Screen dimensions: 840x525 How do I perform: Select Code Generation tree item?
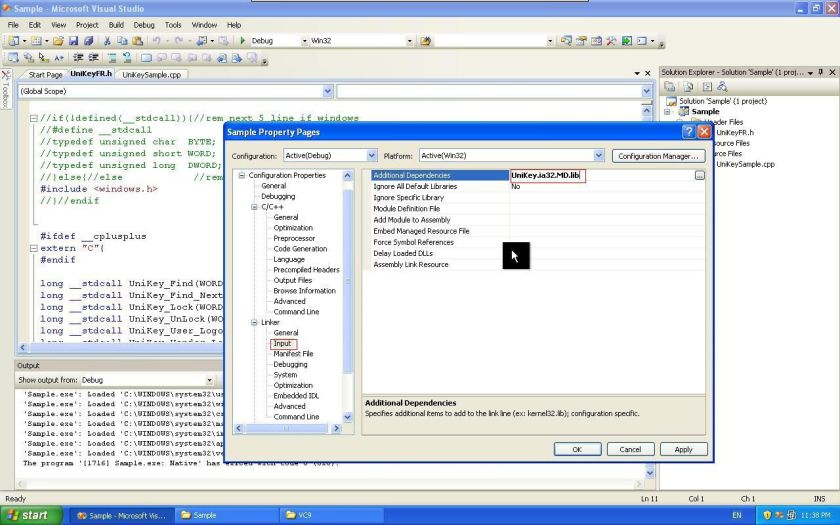click(x=300, y=249)
